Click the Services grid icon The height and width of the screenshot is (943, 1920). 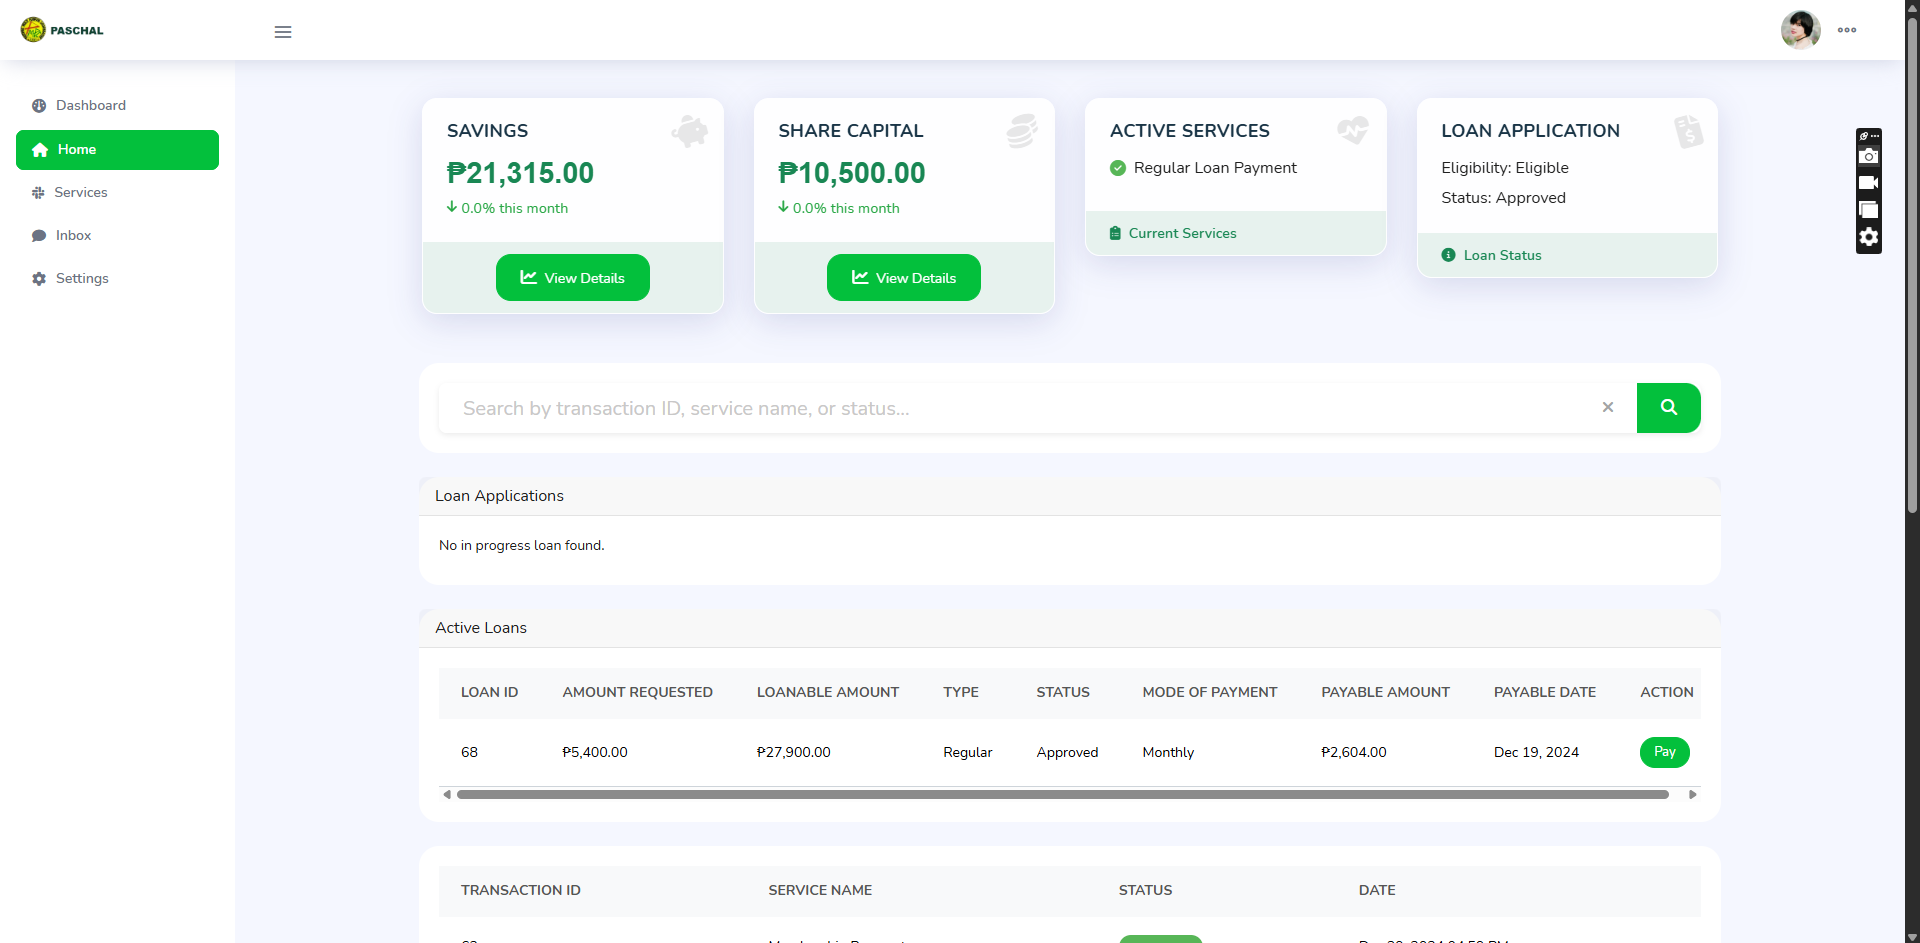coord(38,193)
